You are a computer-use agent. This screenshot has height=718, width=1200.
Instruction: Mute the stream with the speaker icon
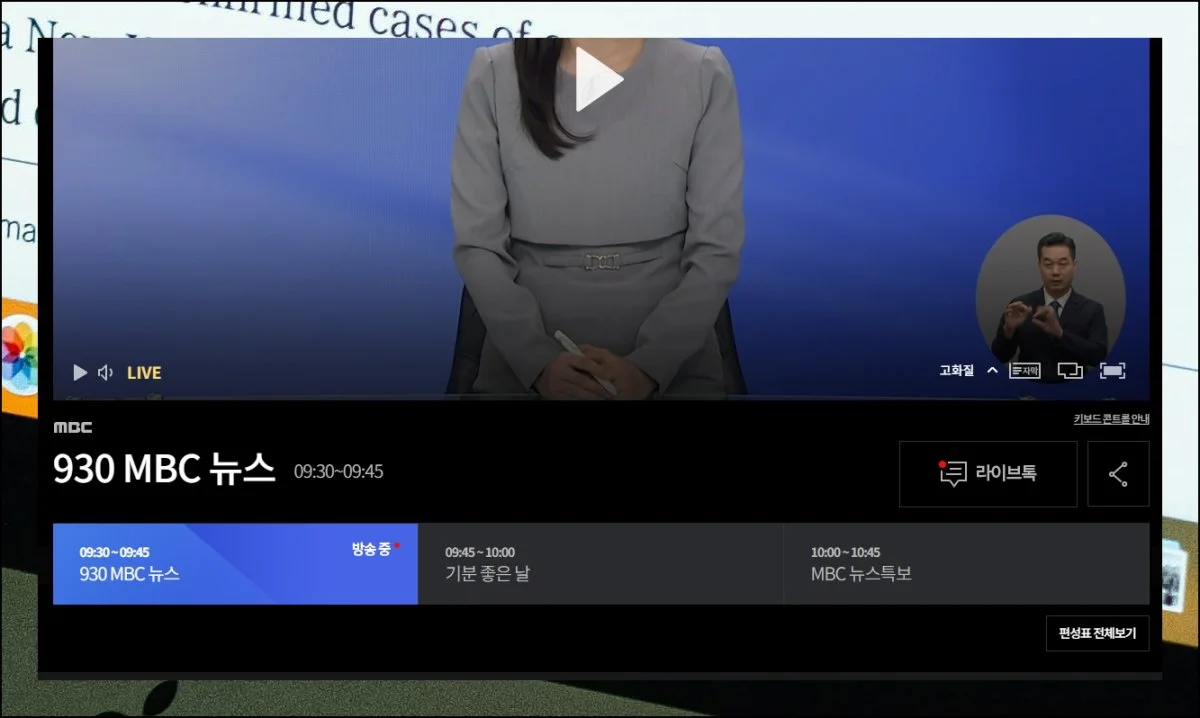(105, 373)
